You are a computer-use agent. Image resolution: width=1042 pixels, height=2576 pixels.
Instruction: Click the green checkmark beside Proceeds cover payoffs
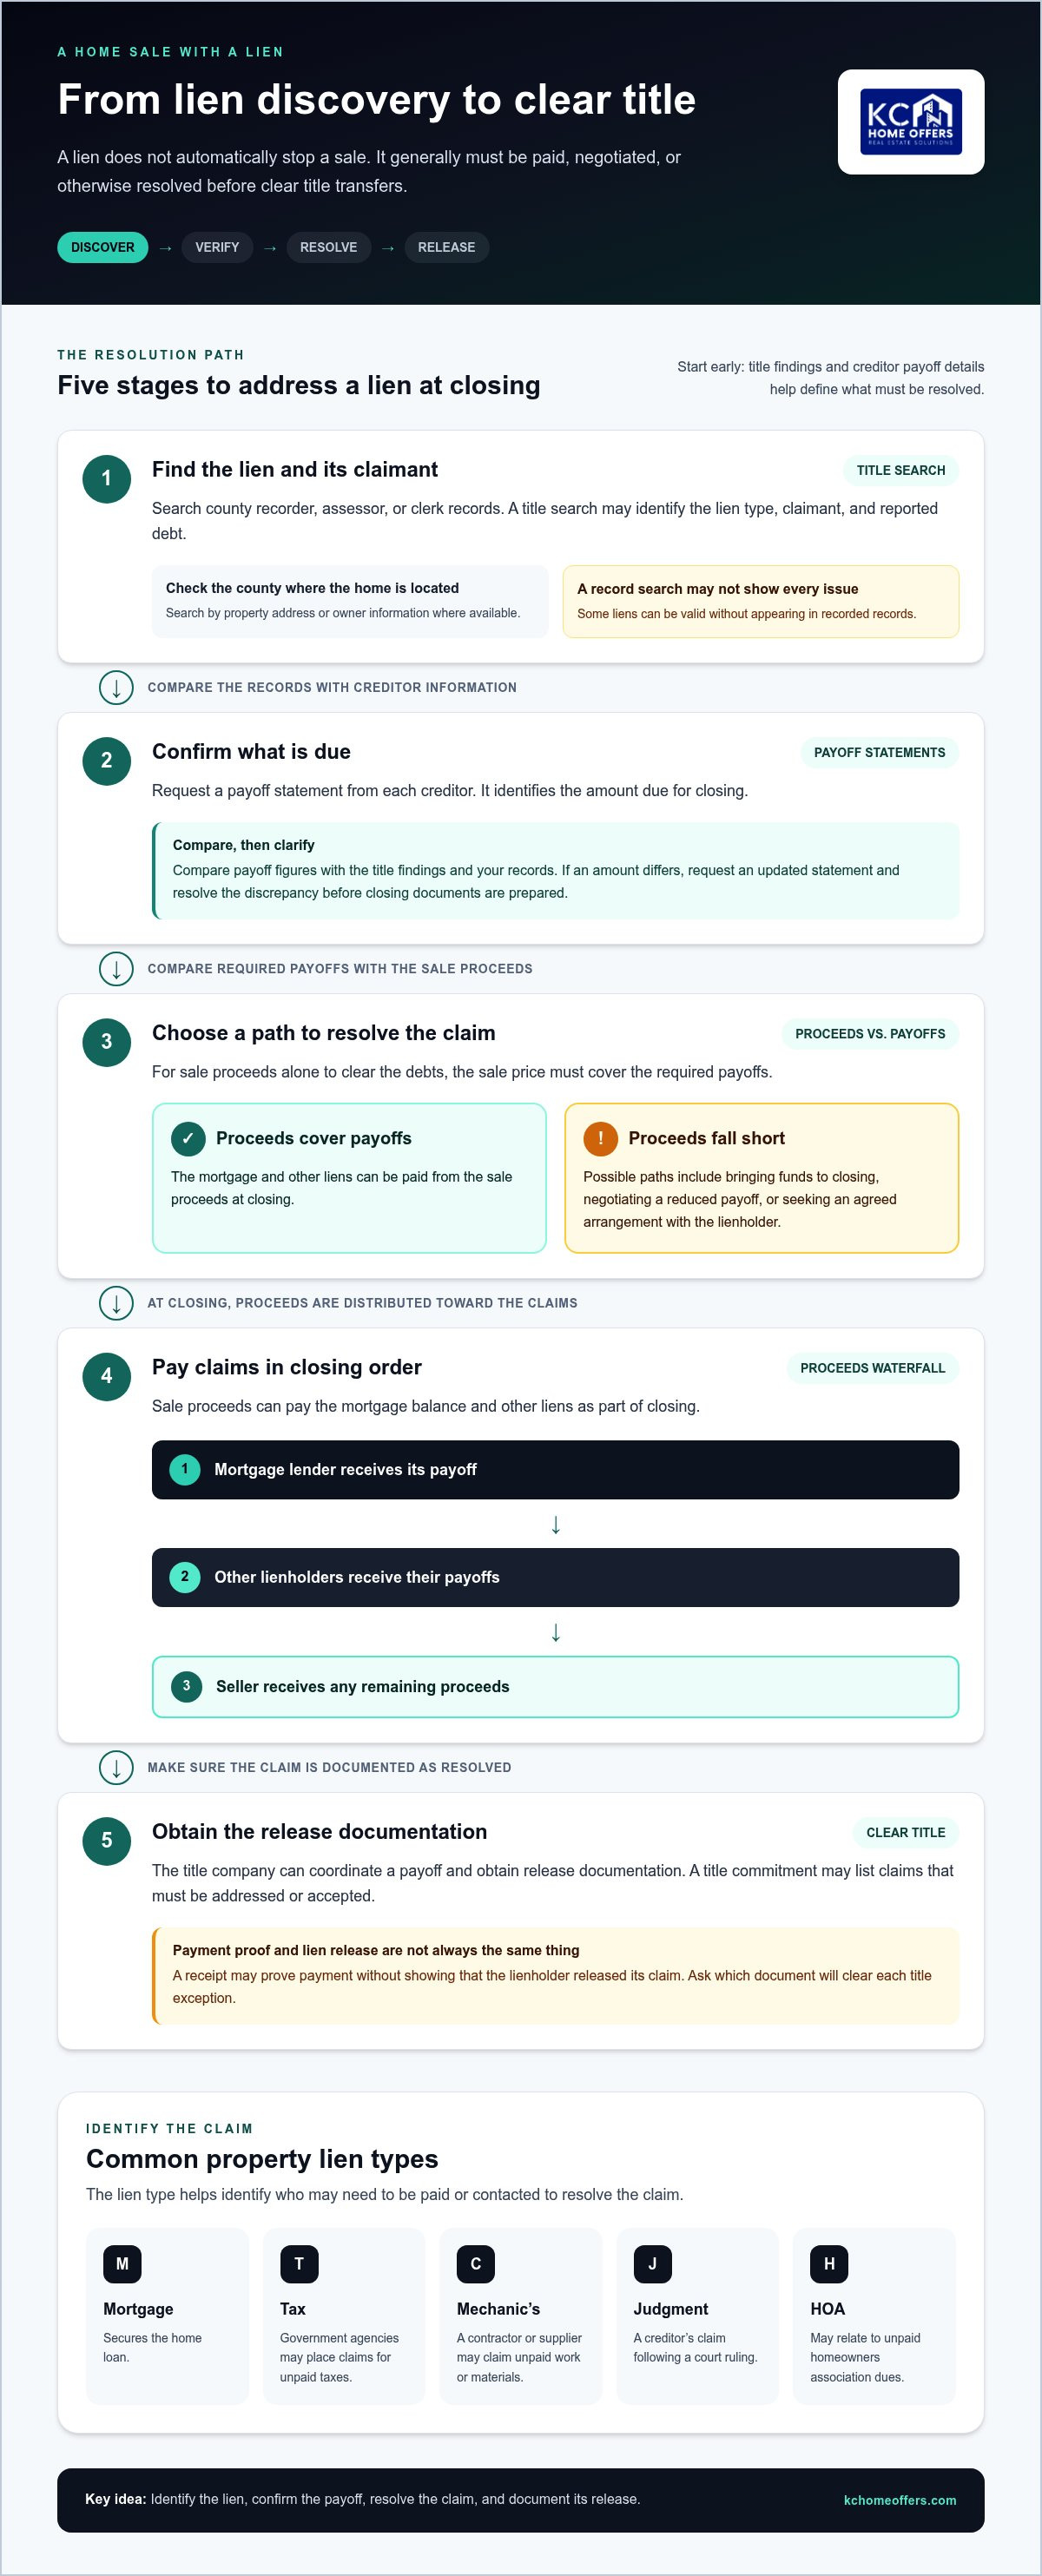(188, 1138)
